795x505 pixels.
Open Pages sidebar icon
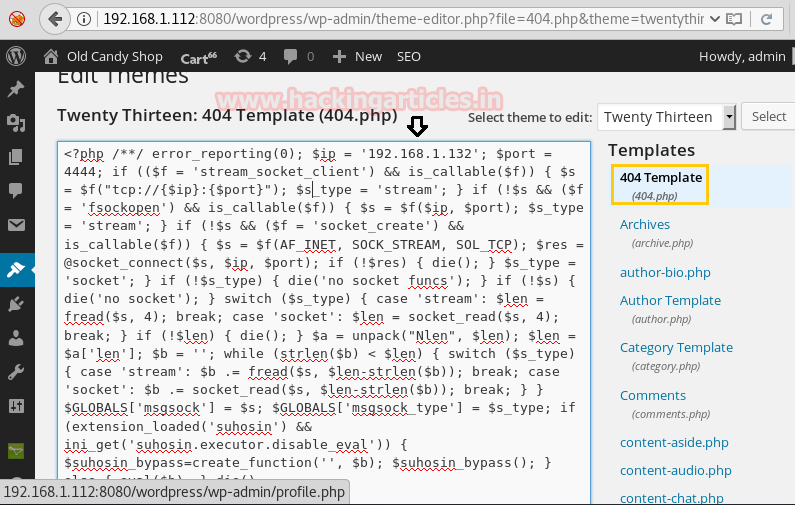pyautogui.click(x=16, y=157)
